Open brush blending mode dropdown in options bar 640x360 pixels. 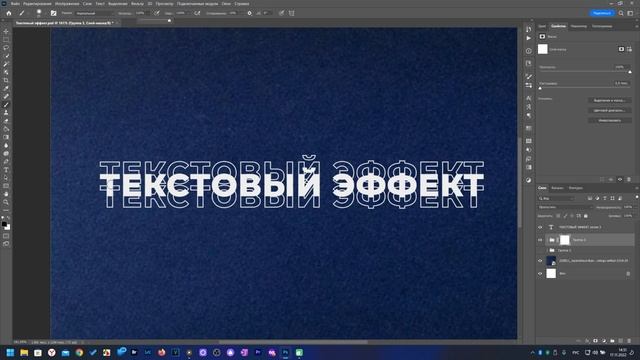click(95, 13)
